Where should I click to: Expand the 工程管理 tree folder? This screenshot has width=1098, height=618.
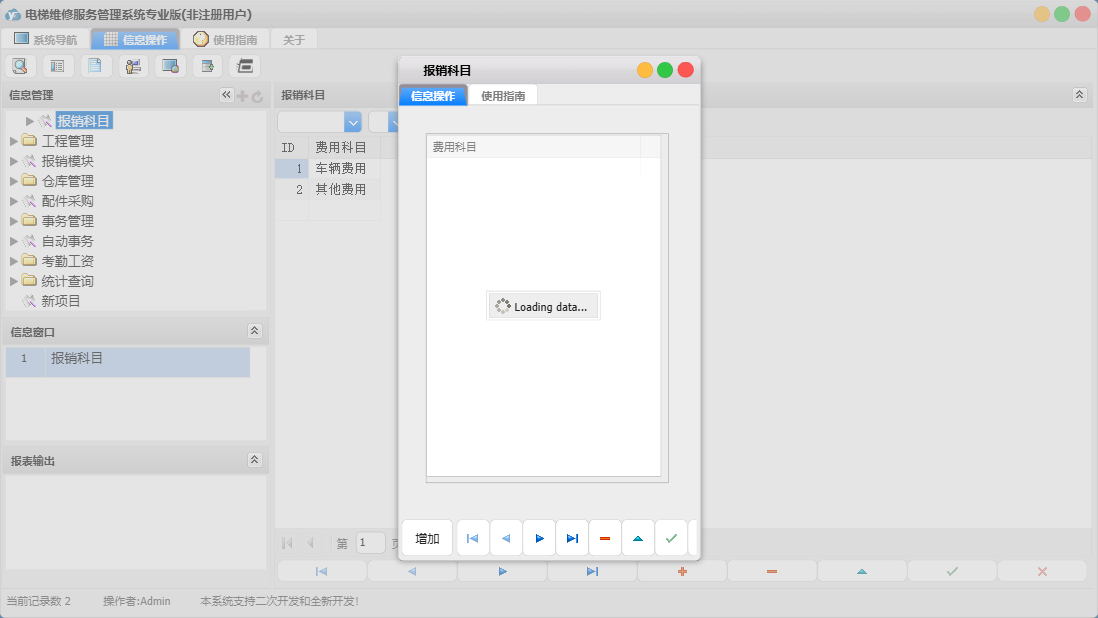(14, 141)
